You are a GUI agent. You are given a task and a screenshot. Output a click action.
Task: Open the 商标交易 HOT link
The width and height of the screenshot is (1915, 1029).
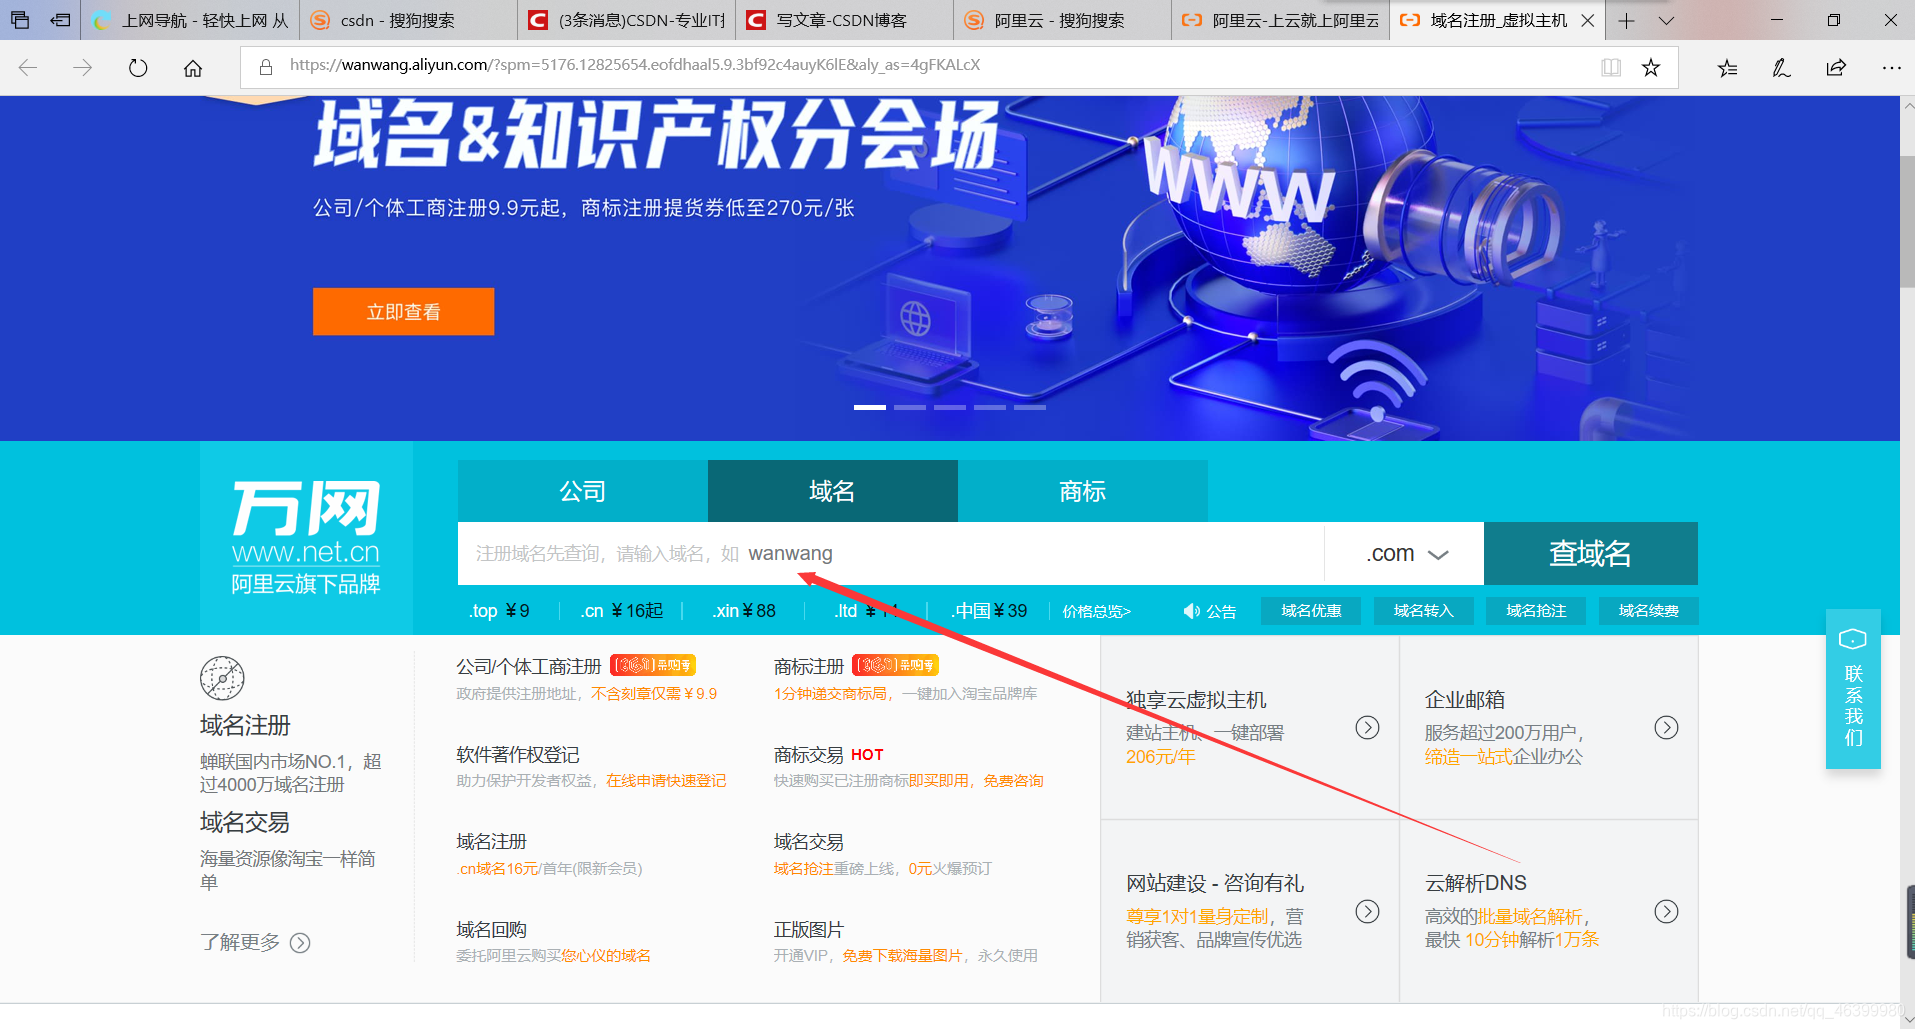[x=828, y=755]
